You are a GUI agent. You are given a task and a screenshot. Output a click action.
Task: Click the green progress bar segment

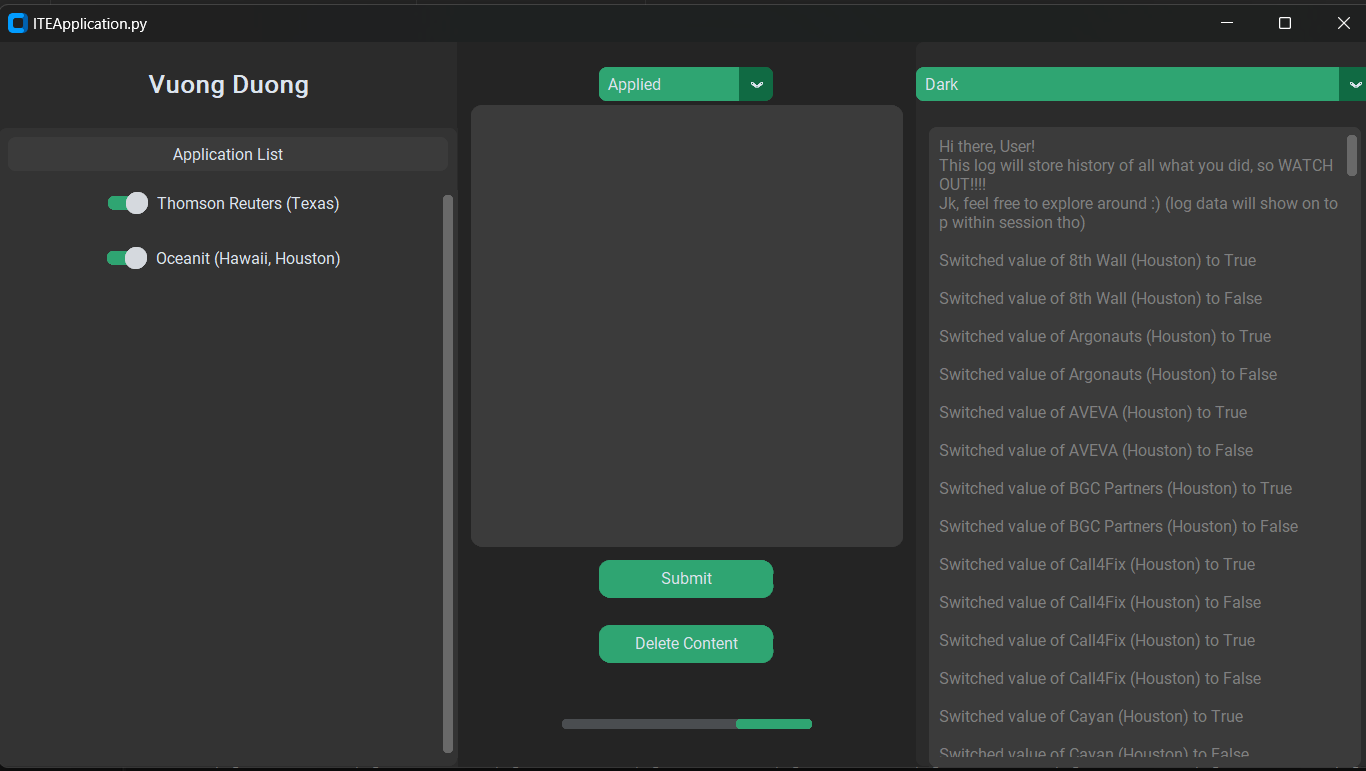(x=774, y=723)
